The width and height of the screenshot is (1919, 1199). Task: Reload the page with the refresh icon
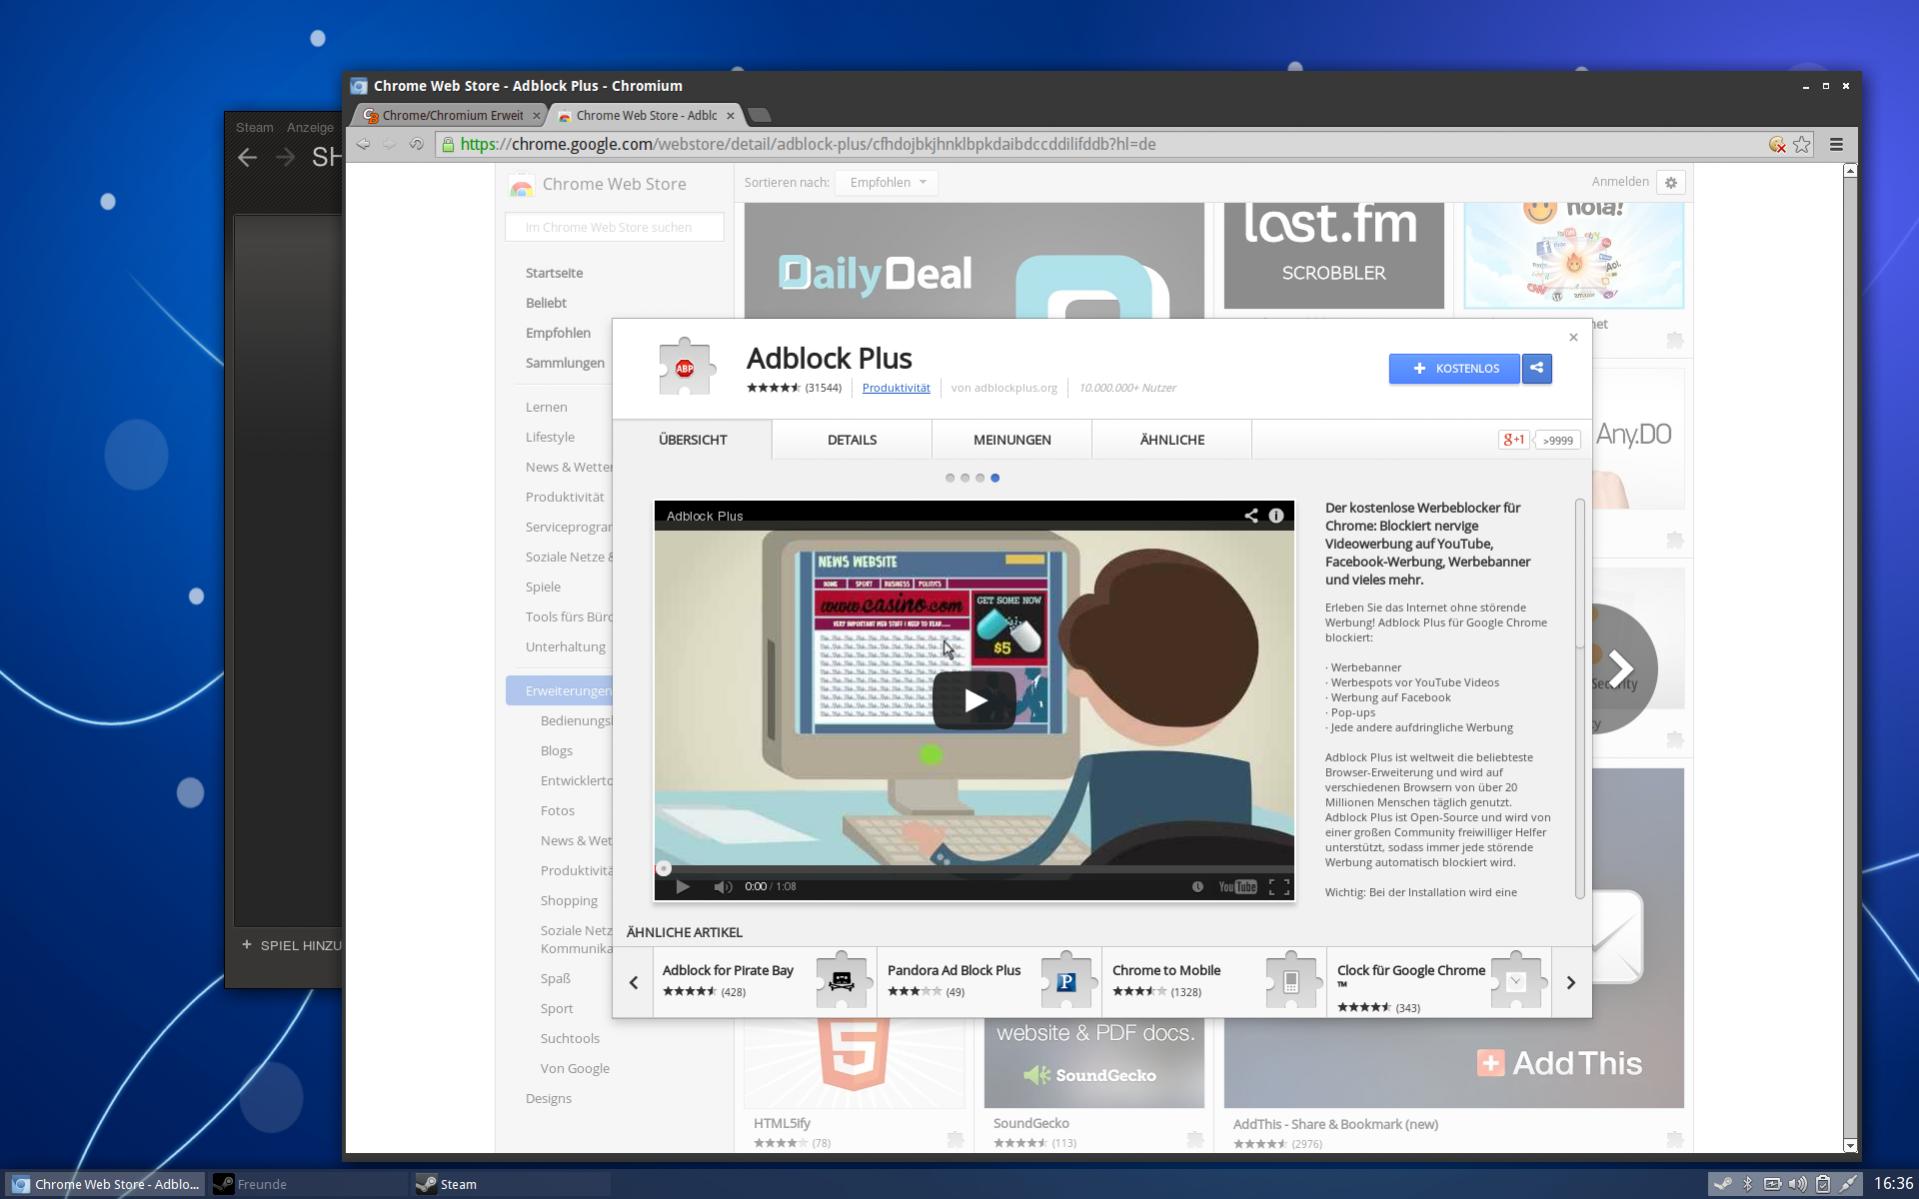click(416, 144)
